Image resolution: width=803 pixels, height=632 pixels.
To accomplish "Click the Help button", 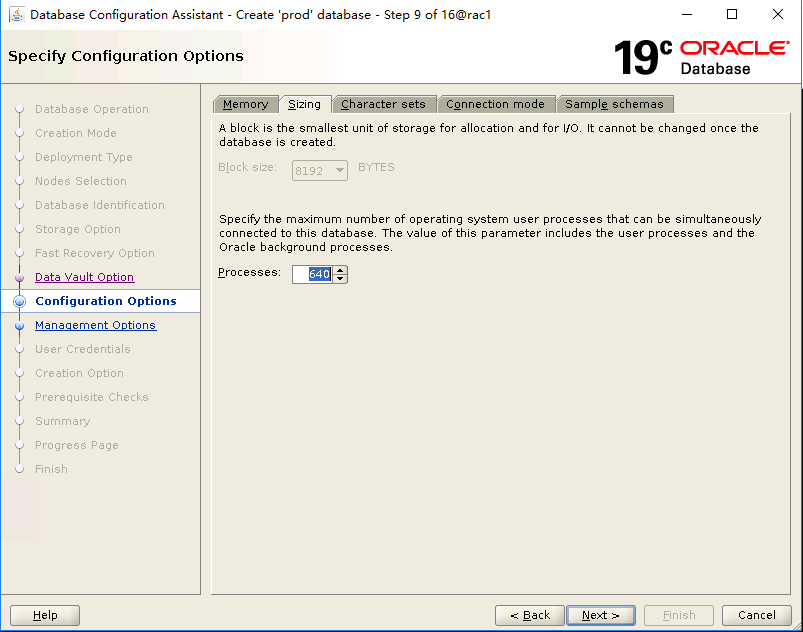I will (45, 615).
